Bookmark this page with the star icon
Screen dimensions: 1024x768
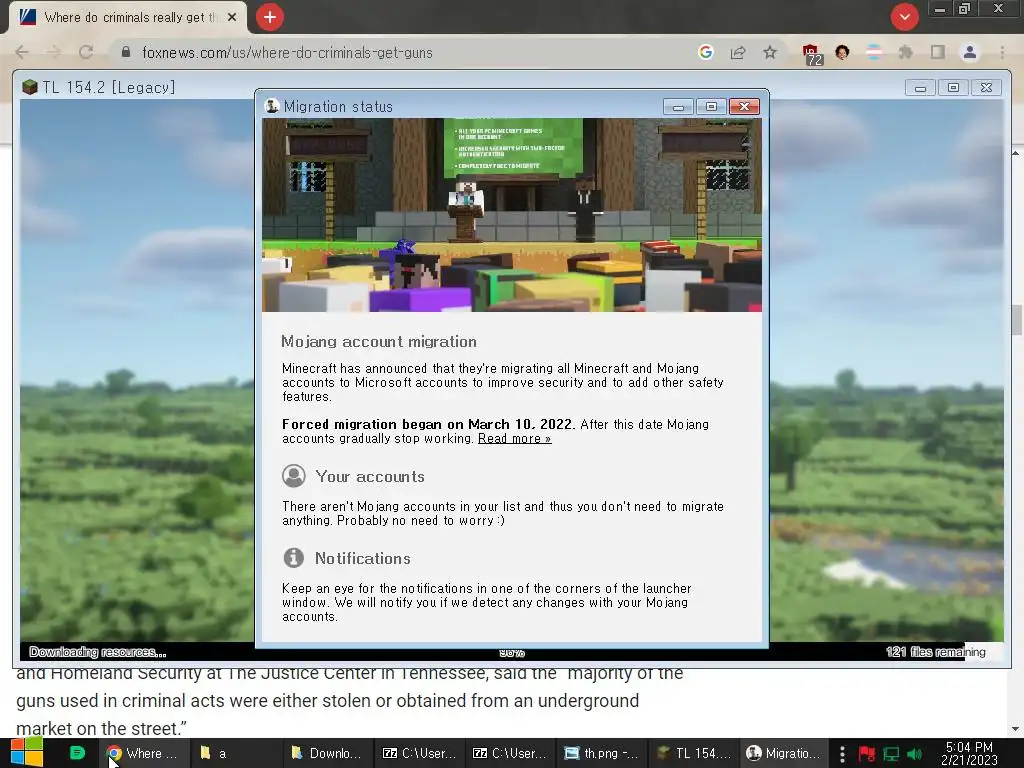[770, 52]
